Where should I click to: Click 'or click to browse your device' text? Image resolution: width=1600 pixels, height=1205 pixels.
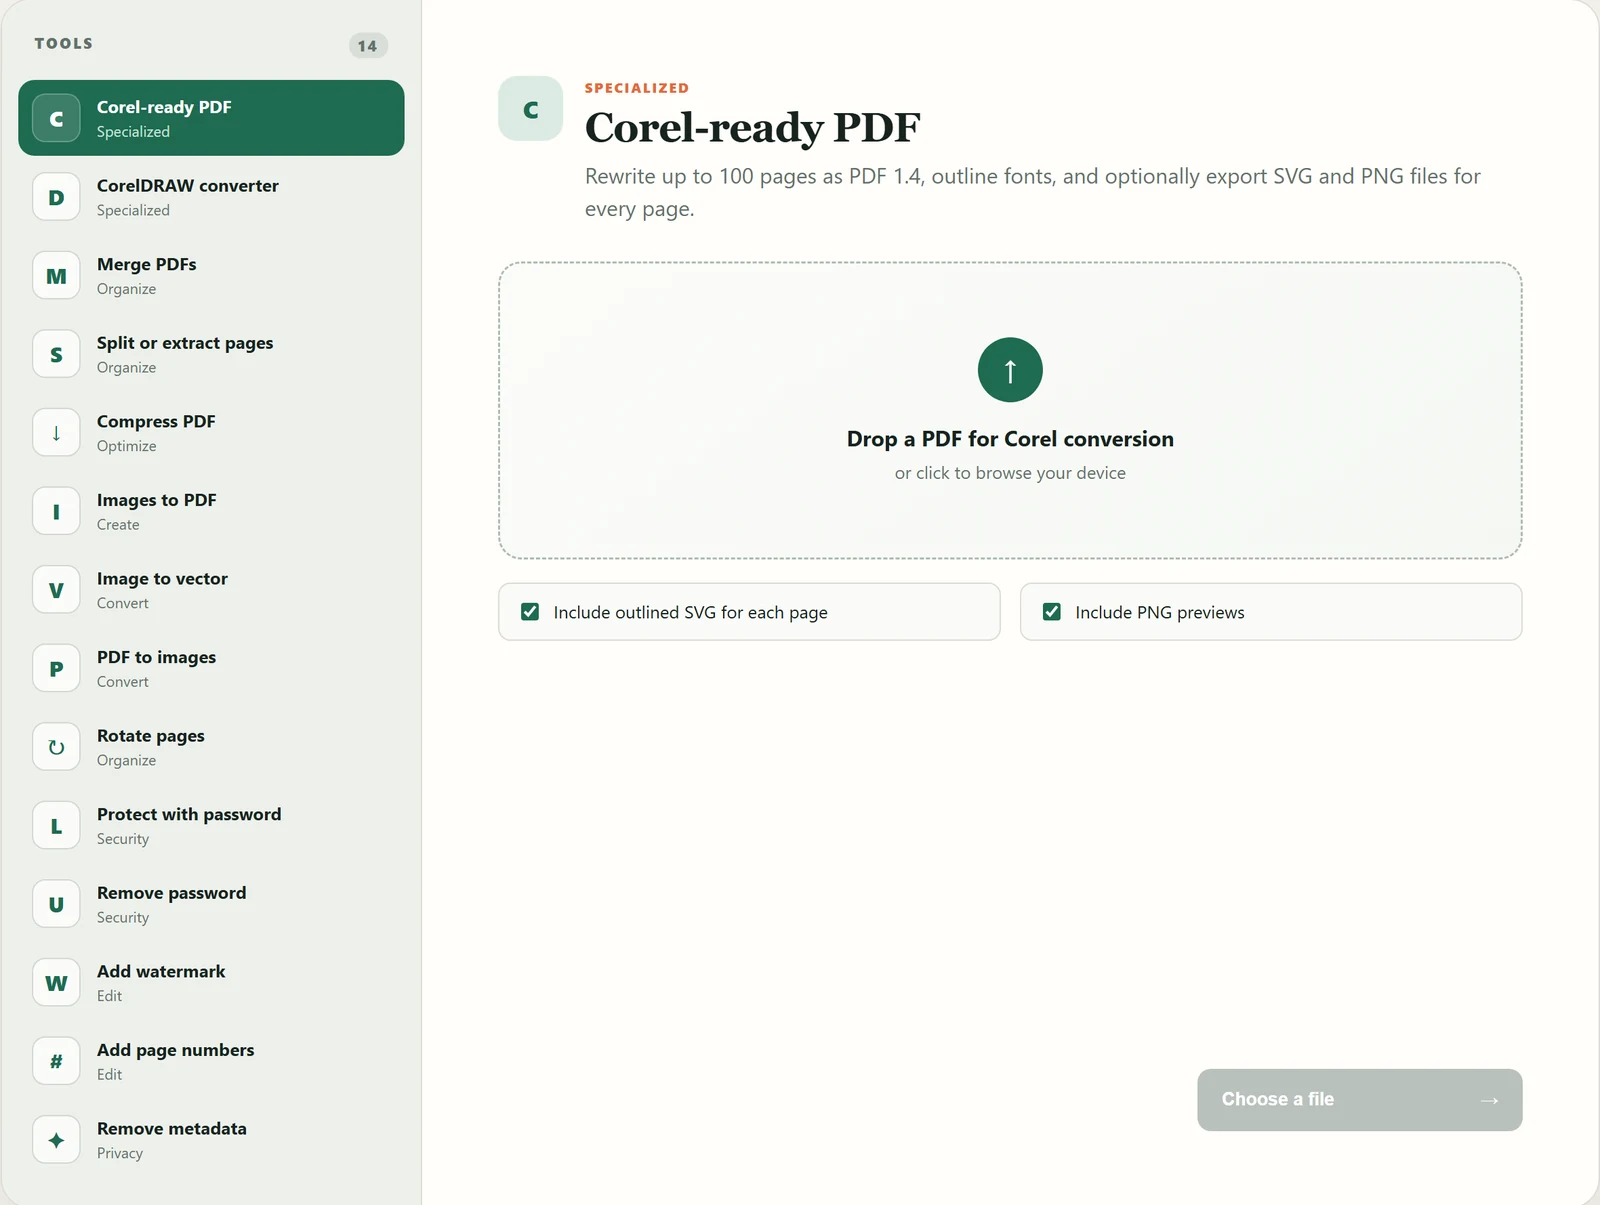tap(1010, 473)
